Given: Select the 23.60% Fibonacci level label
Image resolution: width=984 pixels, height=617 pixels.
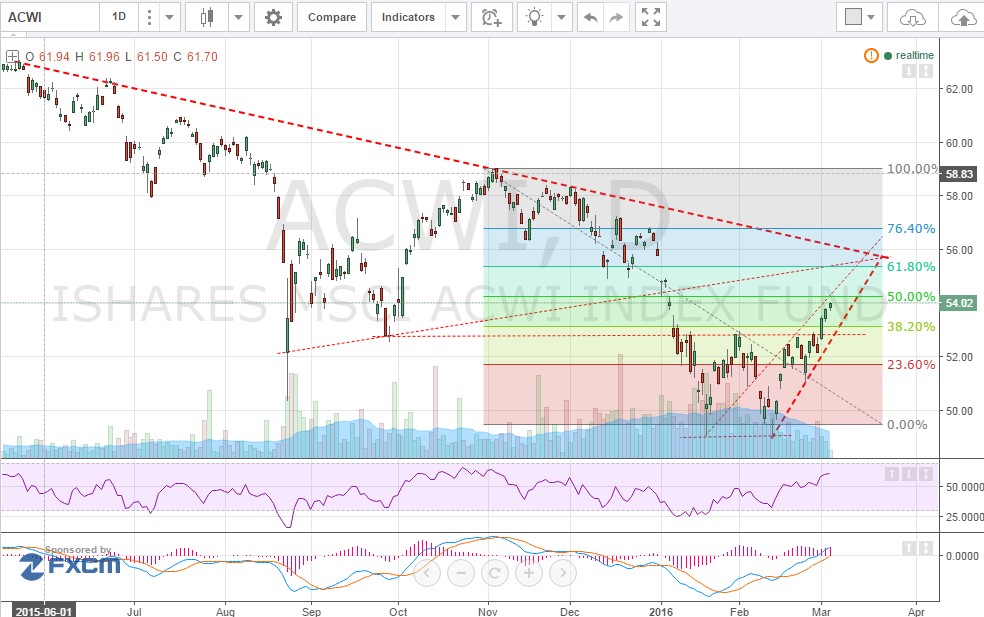Looking at the screenshot, I should click(911, 365).
